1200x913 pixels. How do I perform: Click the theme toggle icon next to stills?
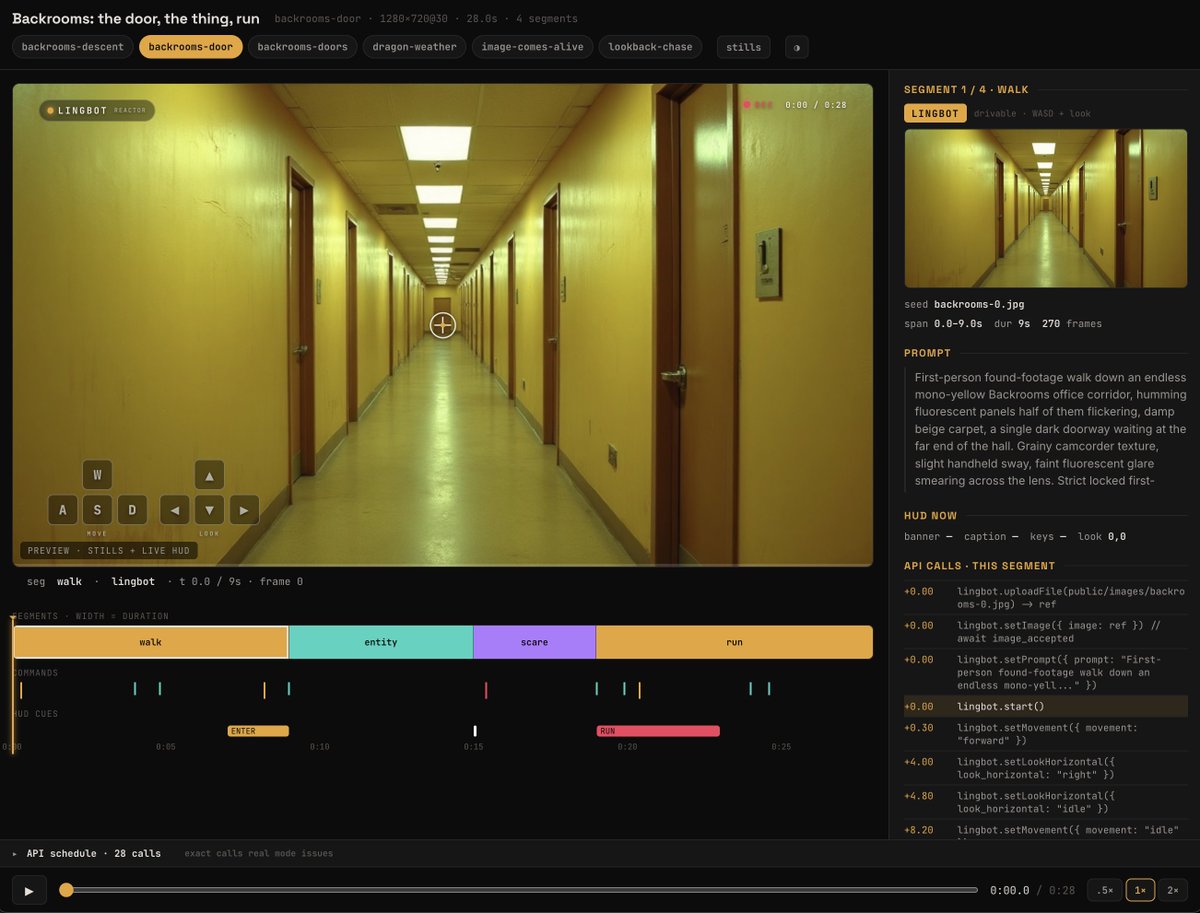(796, 47)
